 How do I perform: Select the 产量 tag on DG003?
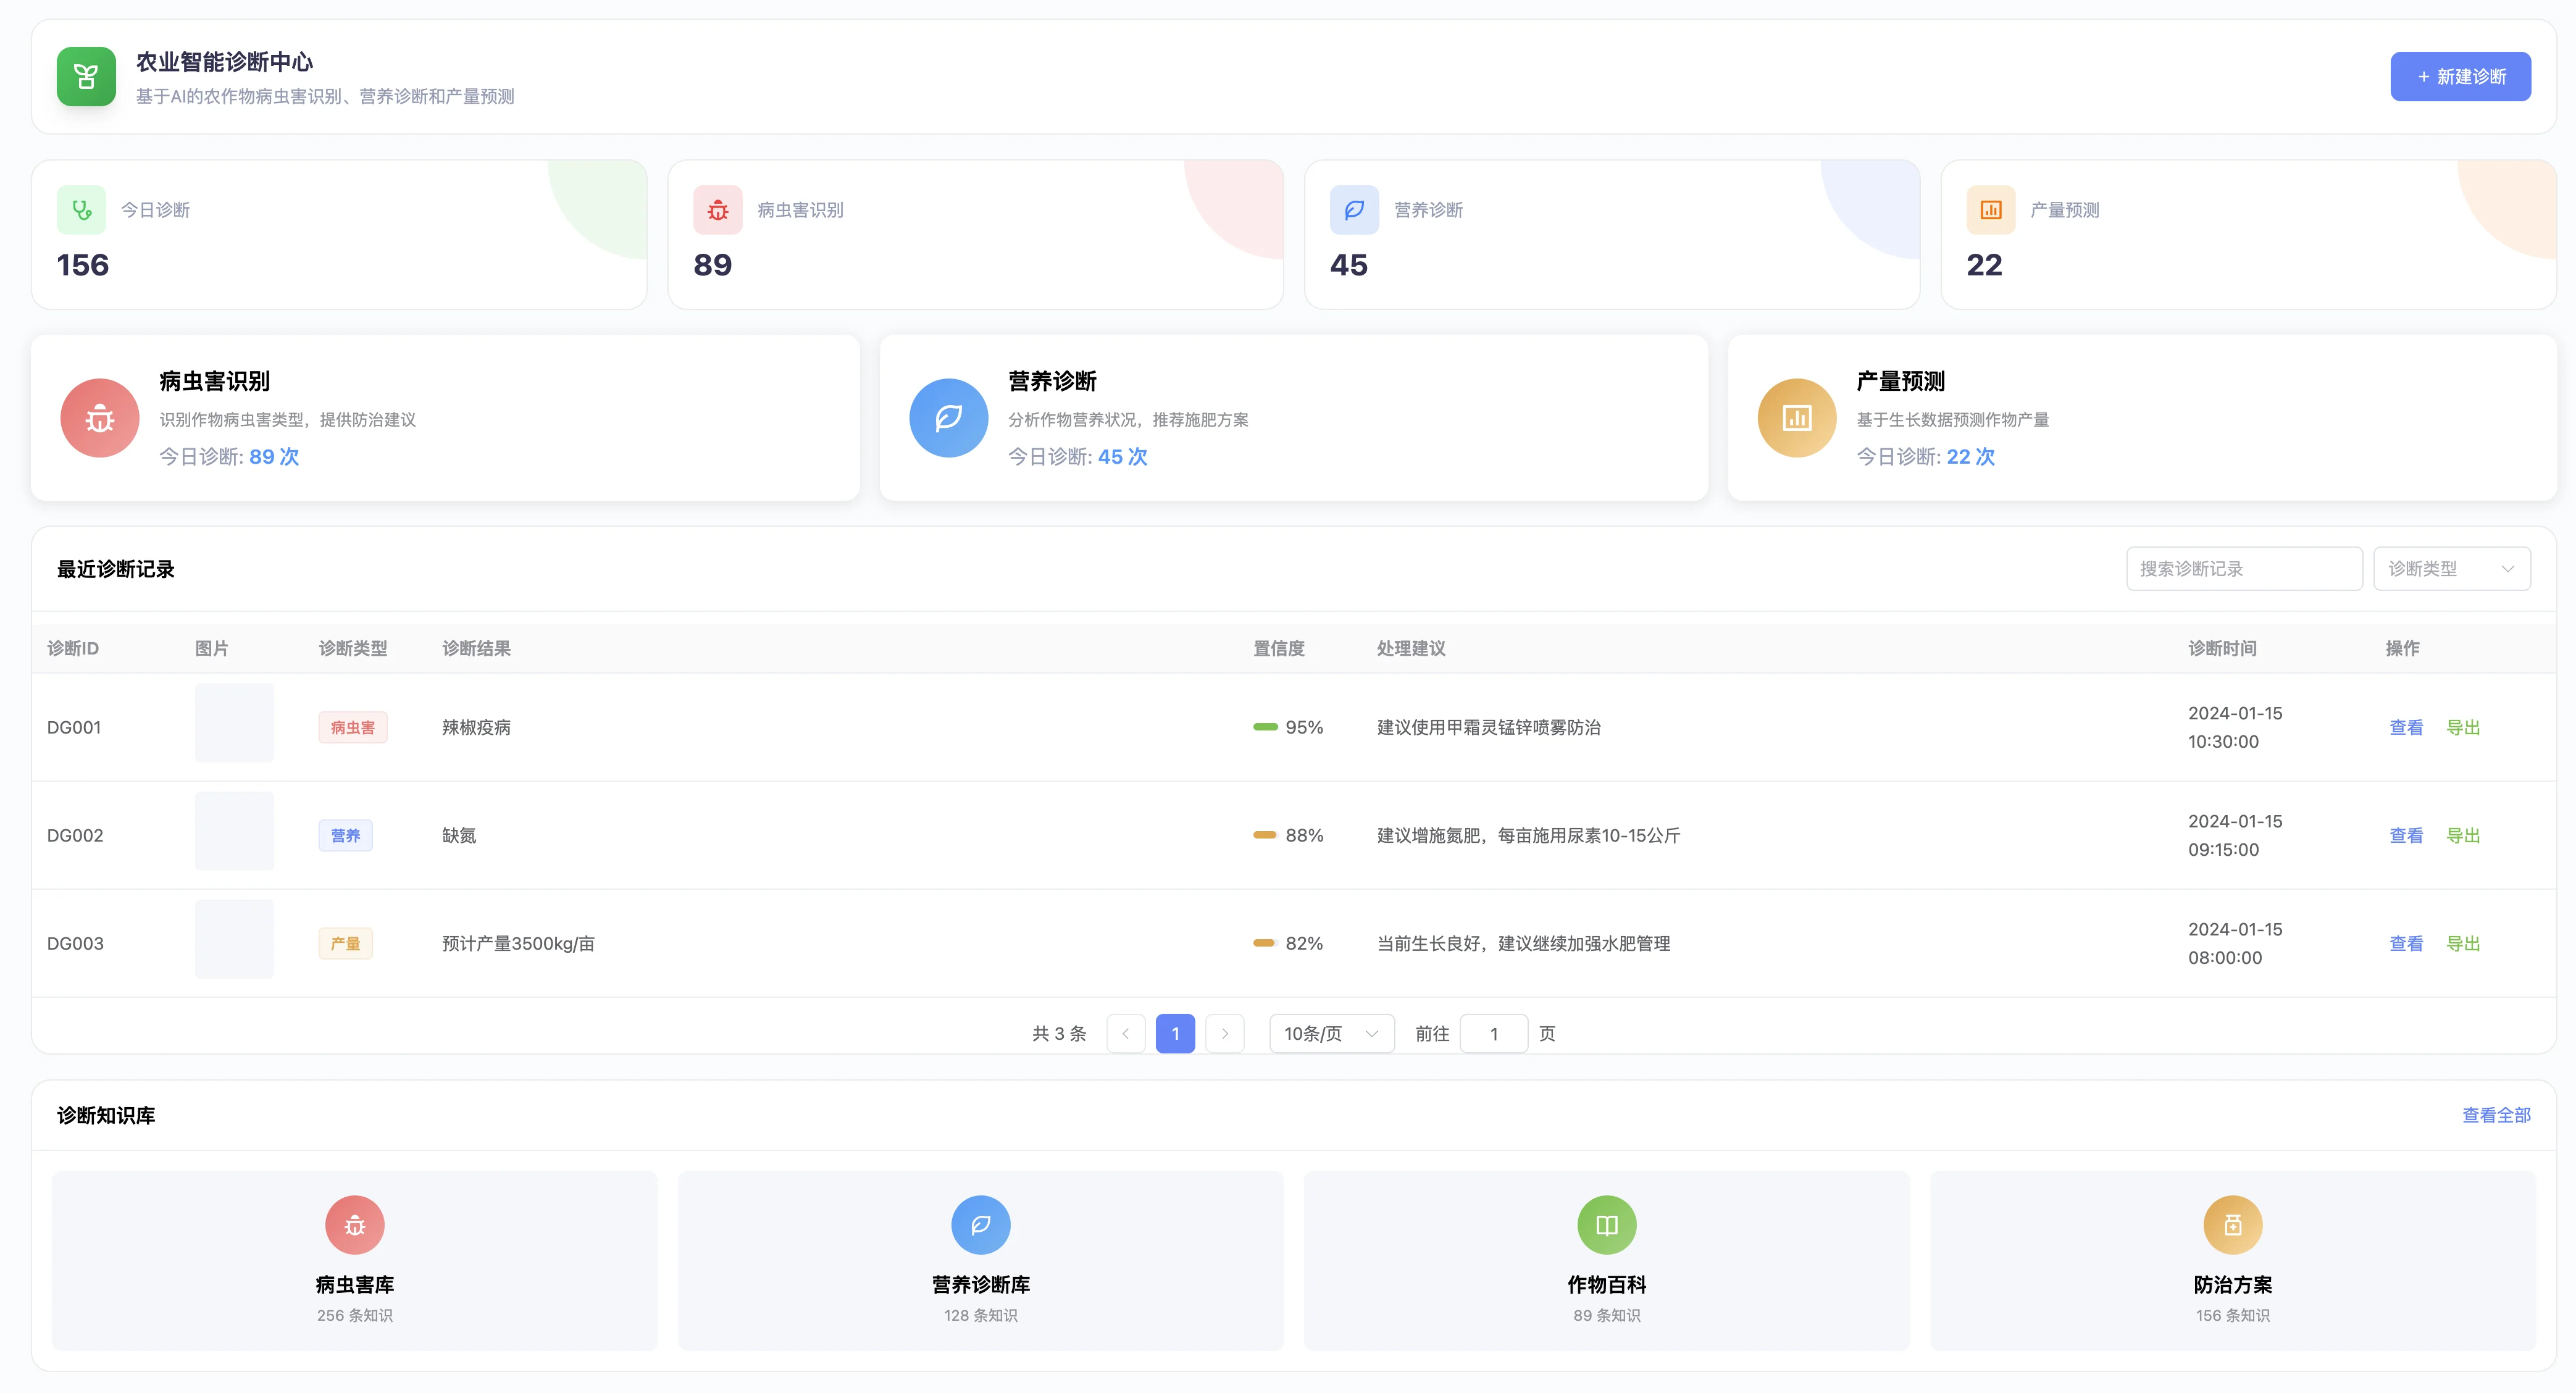345,943
